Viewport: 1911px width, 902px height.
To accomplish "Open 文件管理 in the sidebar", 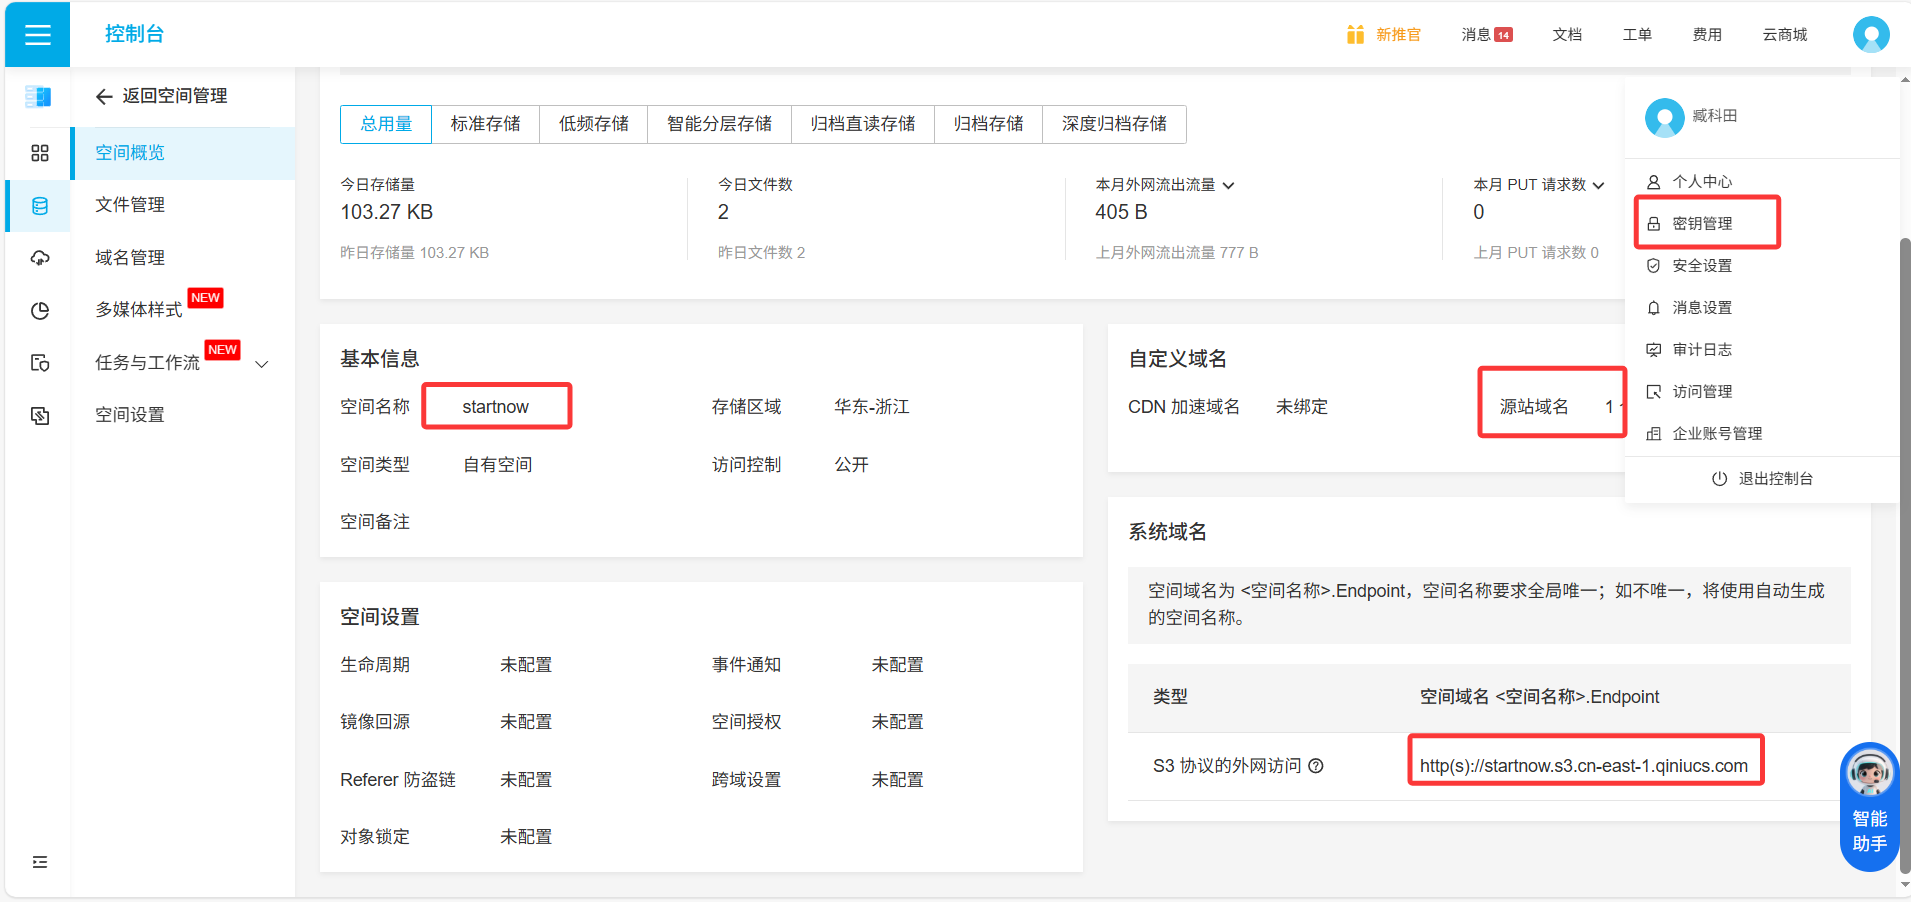I will (130, 205).
